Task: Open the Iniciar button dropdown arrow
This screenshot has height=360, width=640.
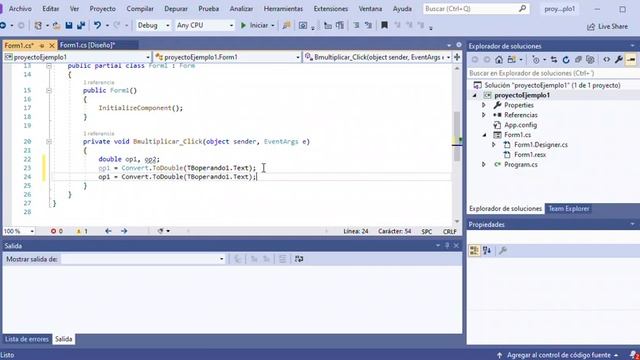Action: pos(273,25)
